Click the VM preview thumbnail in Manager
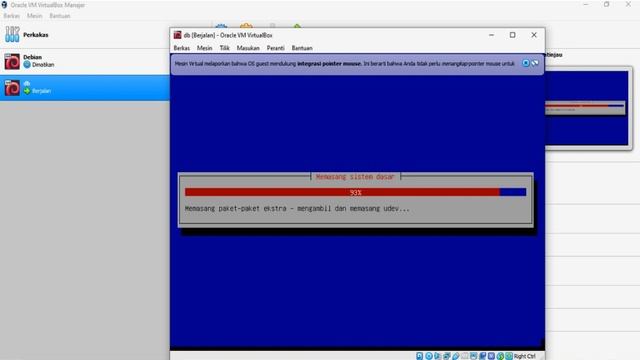Viewport: 640px width, 360px height. [587, 108]
